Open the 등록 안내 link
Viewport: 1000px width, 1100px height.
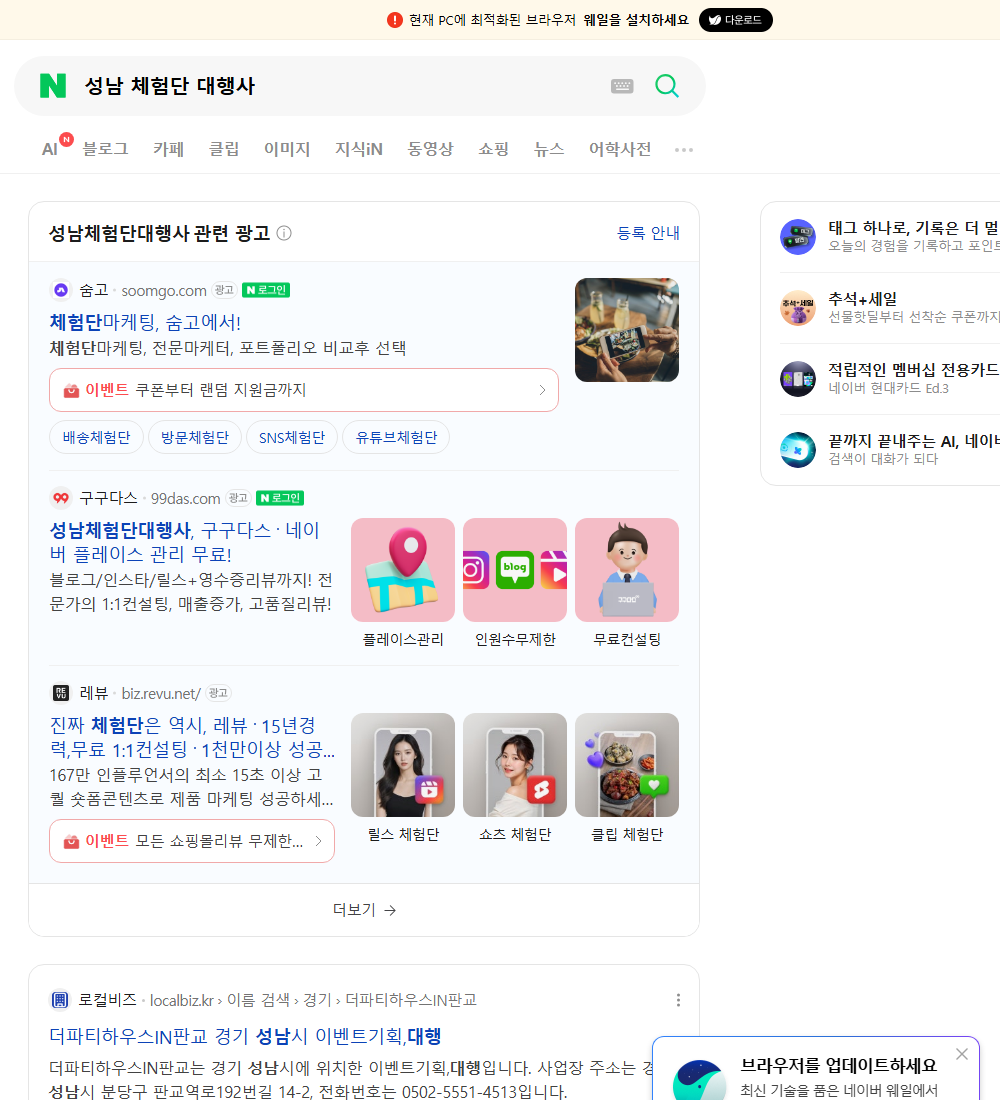click(x=648, y=233)
